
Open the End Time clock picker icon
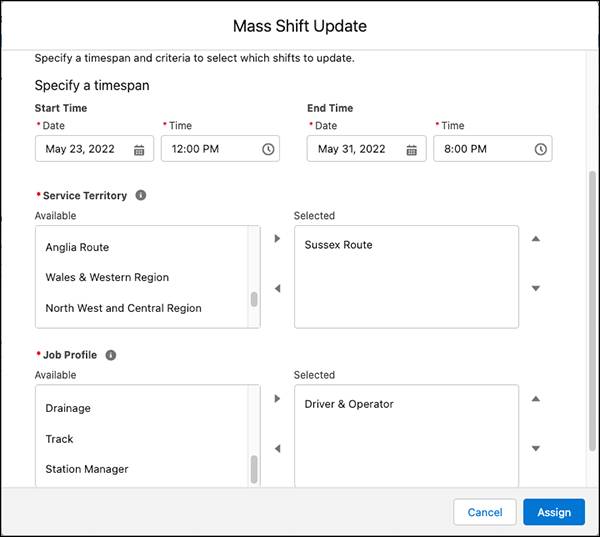(x=540, y=149)
